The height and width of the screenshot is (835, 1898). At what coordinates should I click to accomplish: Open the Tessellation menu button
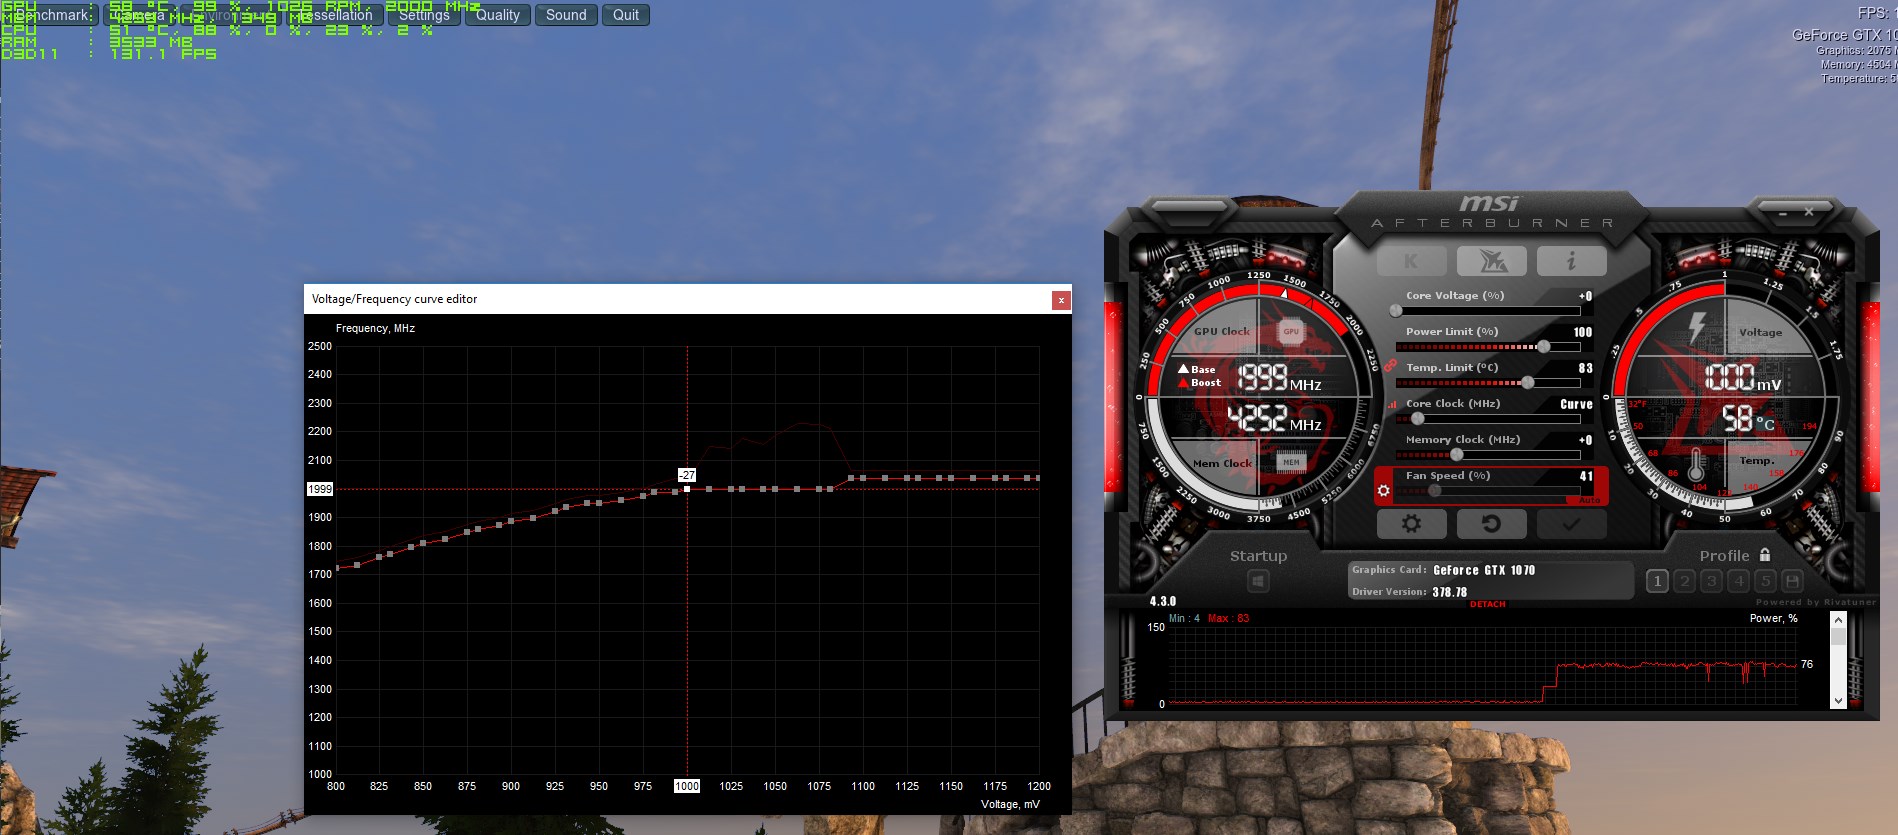click(336, 15)
